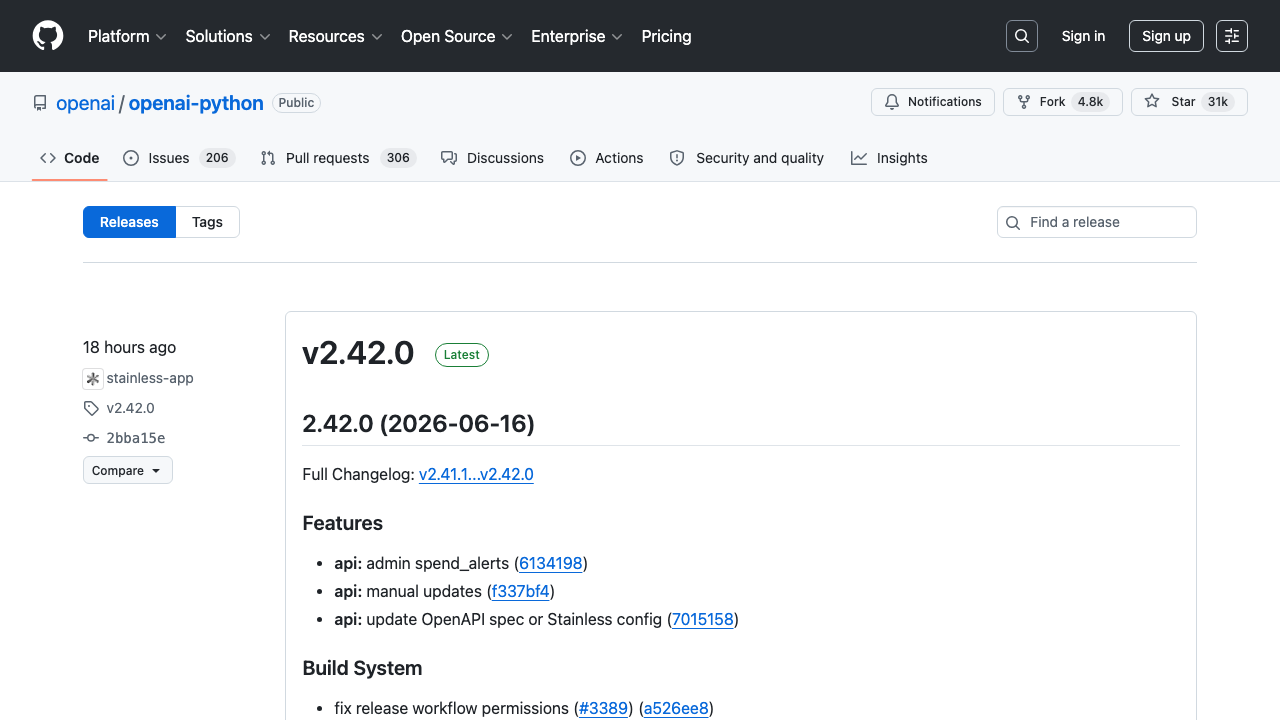Open the openai-python repository link
The width and height of the screenshot is (1280, 720).
[196, 103]
